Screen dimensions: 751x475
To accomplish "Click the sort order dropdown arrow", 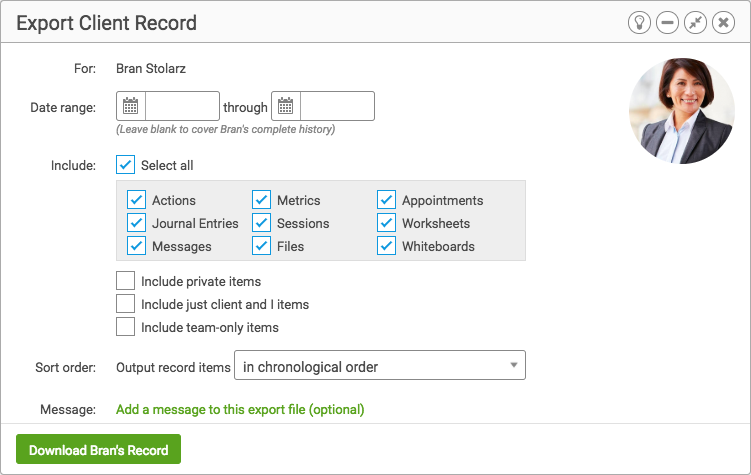I will coord(513,365).
